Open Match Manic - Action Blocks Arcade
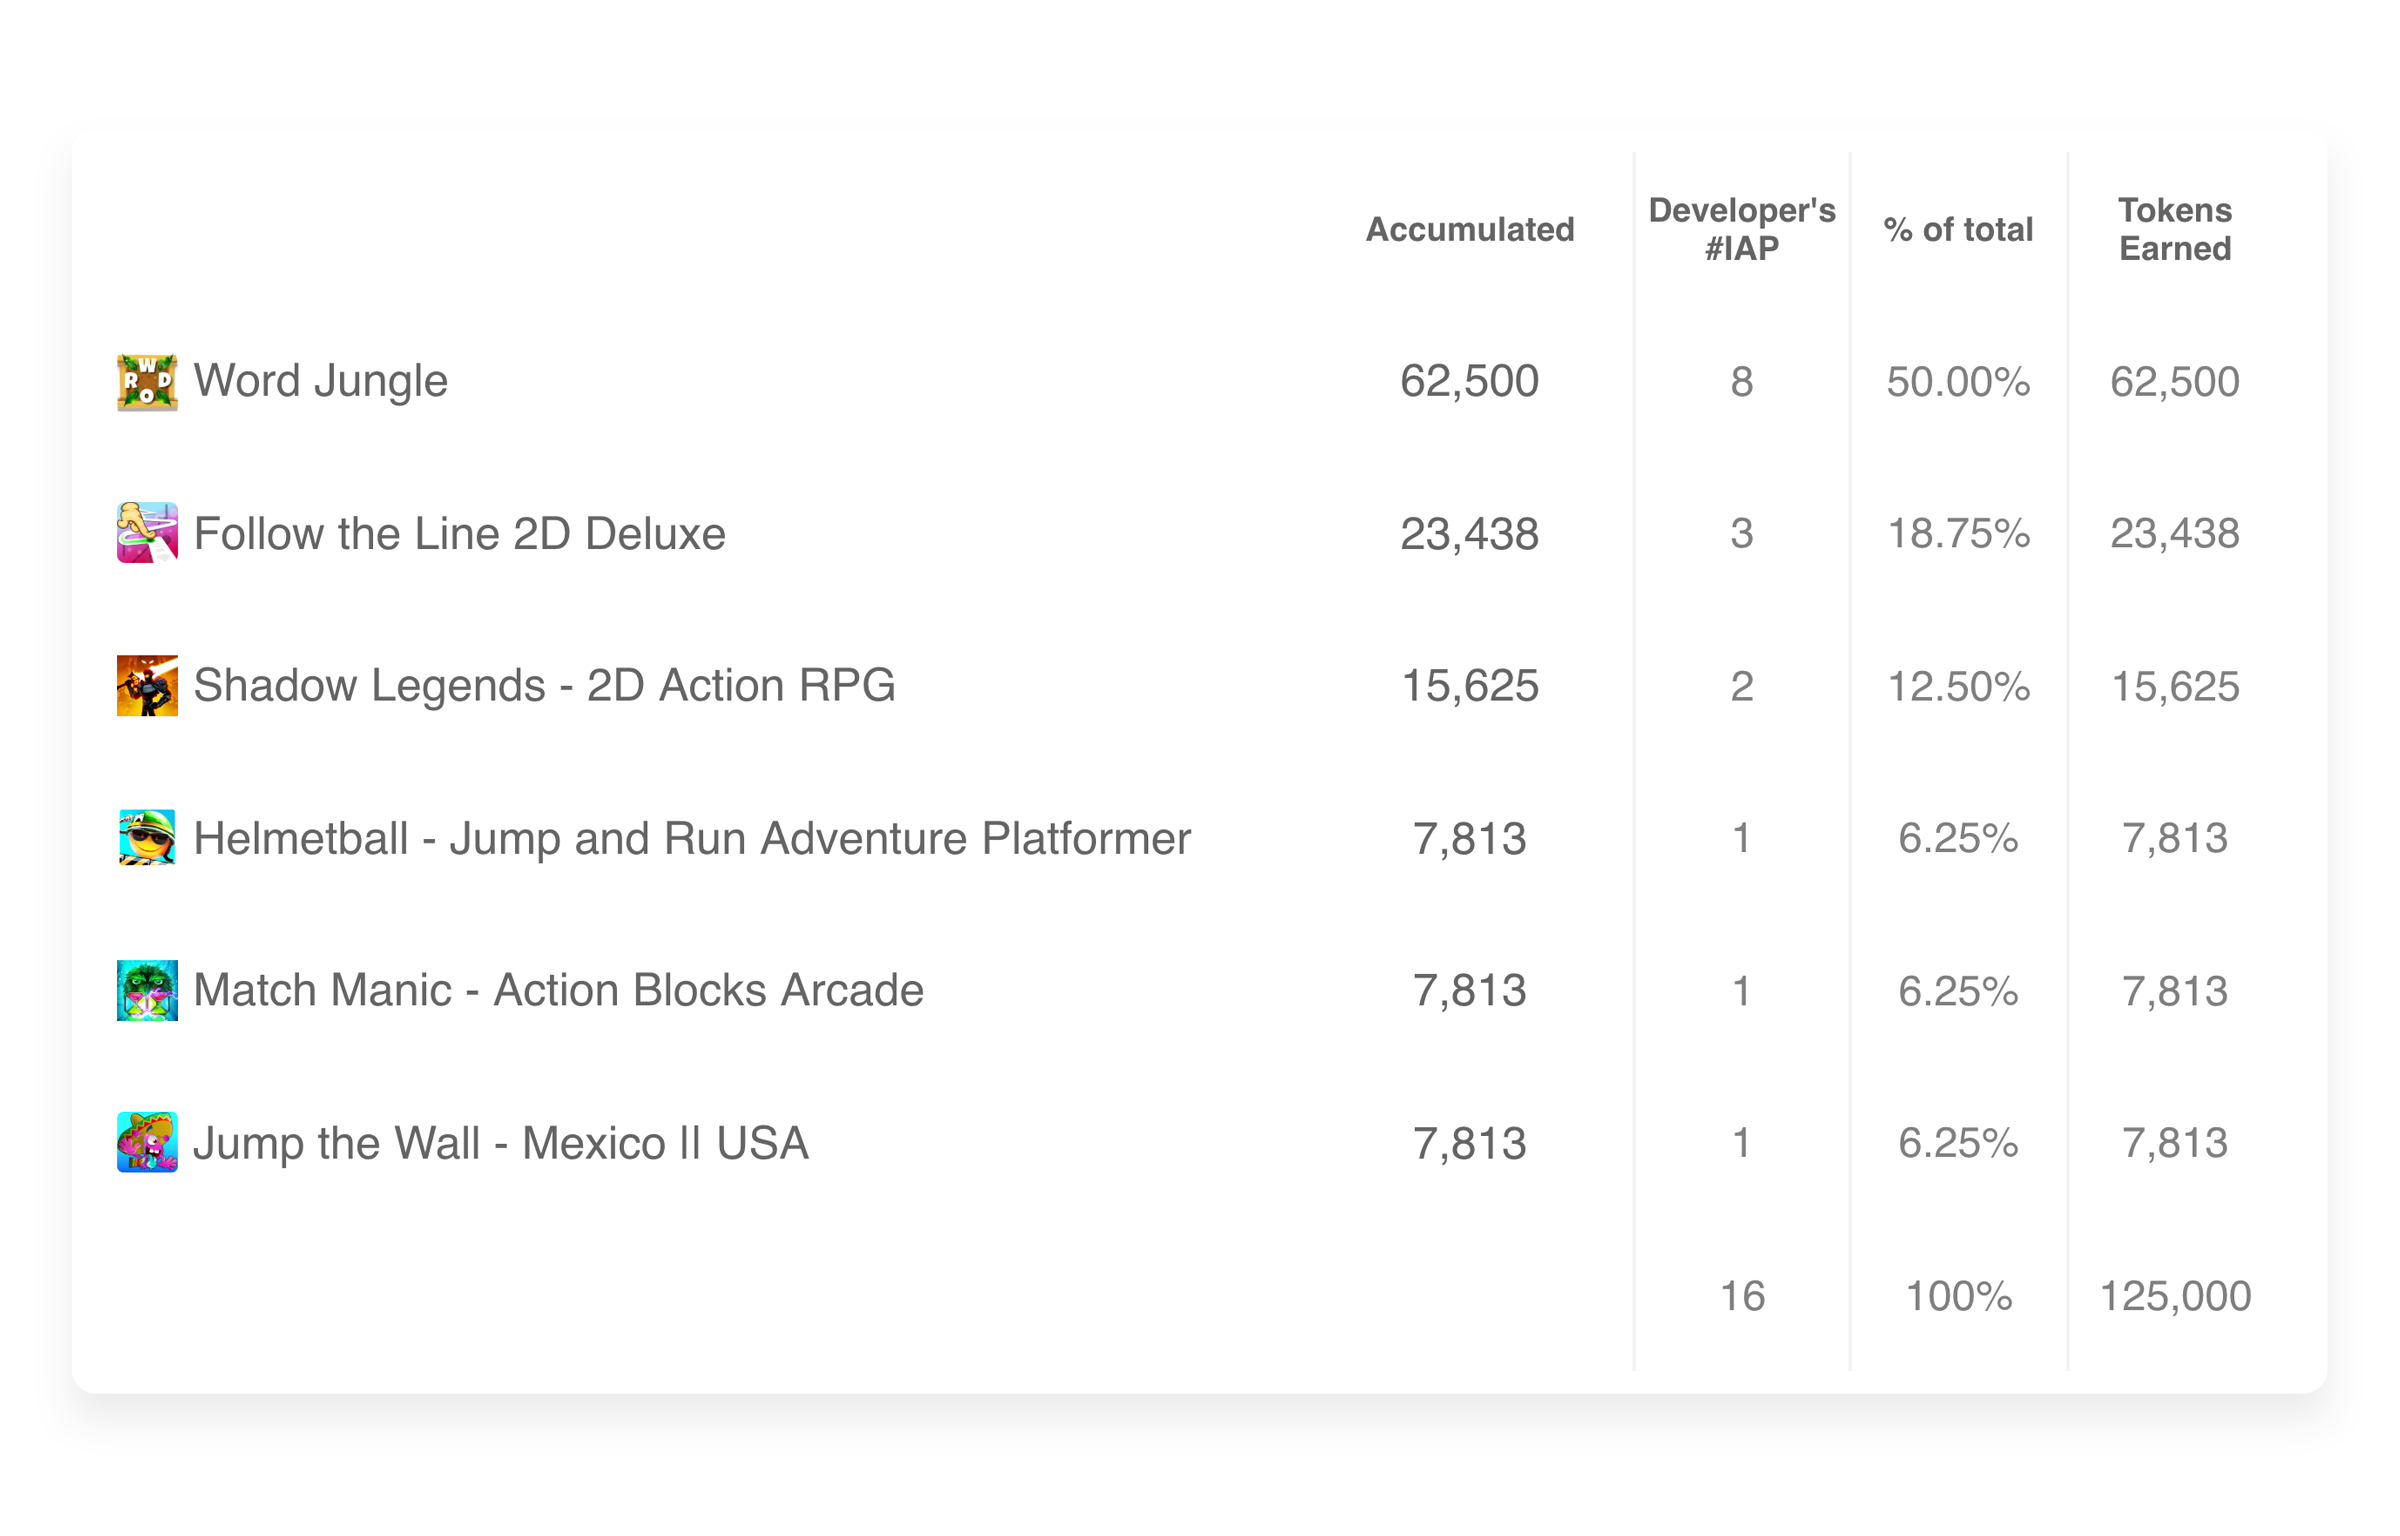This screenshot has height=1536, width=2400. (x=558, y=990)
